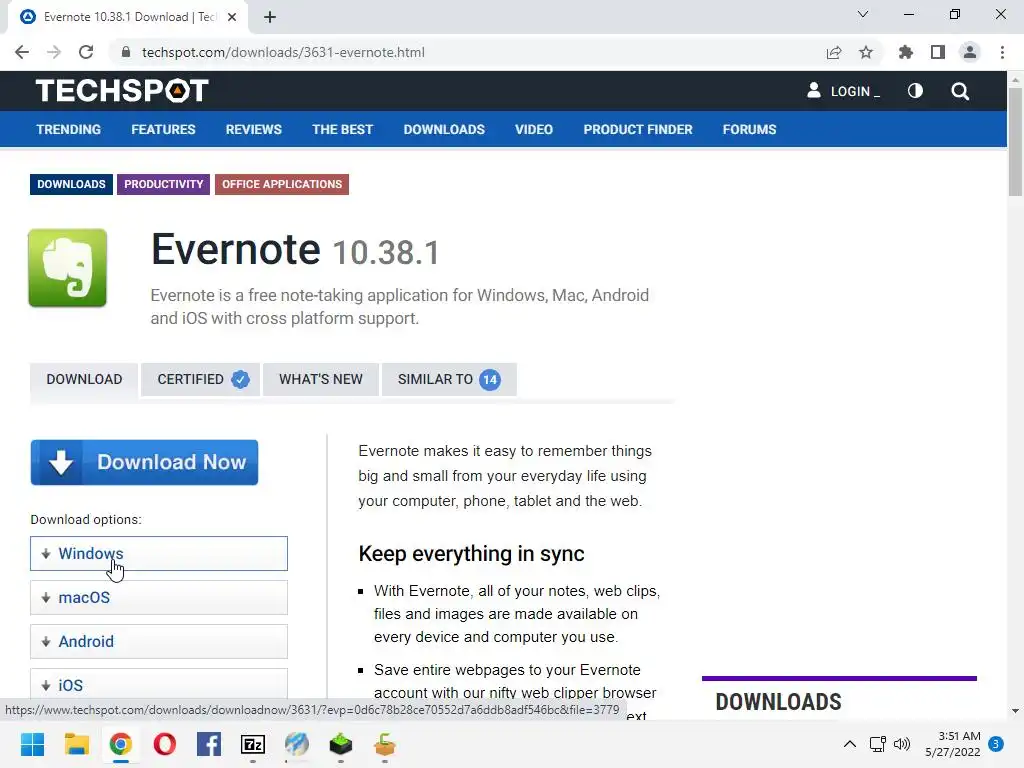The image size is (1024, 768).
Task: Open the extensions puzzle icon
Action: 906,52
